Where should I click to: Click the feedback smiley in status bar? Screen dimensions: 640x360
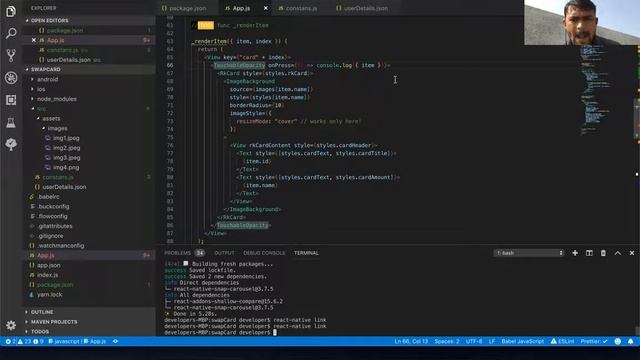(618, 341)
